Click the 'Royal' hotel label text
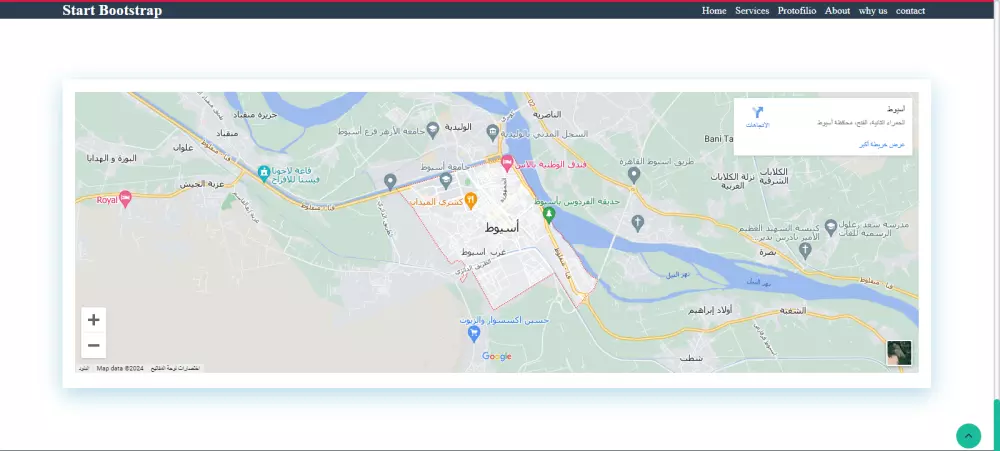The width and height of the screenshot is (1000, 451). coord(107,200)
